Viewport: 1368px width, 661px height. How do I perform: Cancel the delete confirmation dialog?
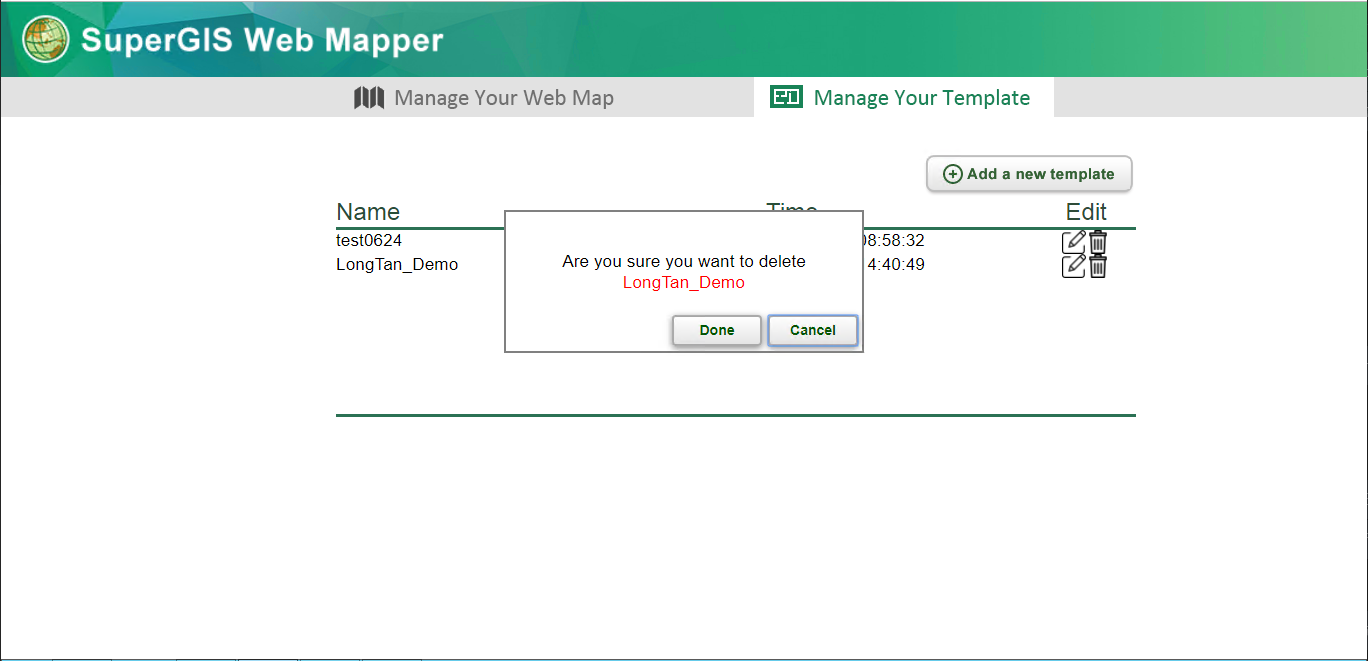(813, 331)
